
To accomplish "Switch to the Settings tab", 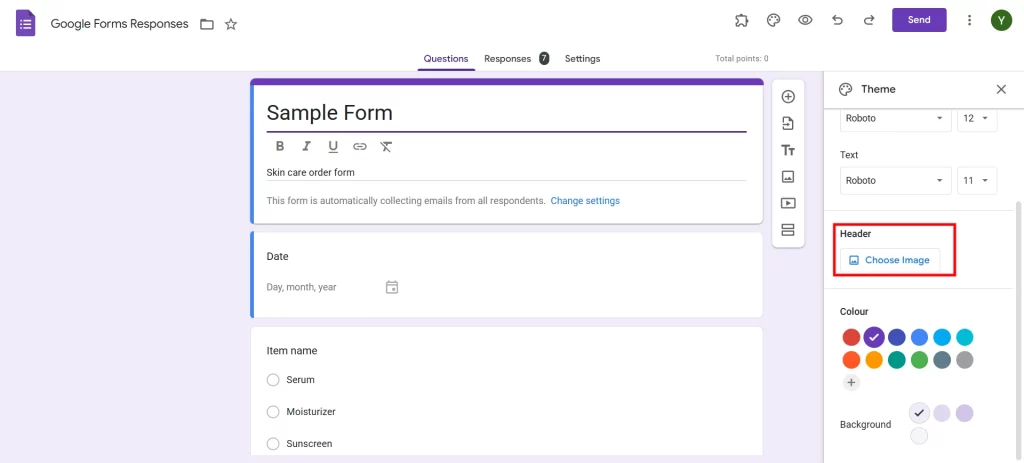I will coord(583,59).
